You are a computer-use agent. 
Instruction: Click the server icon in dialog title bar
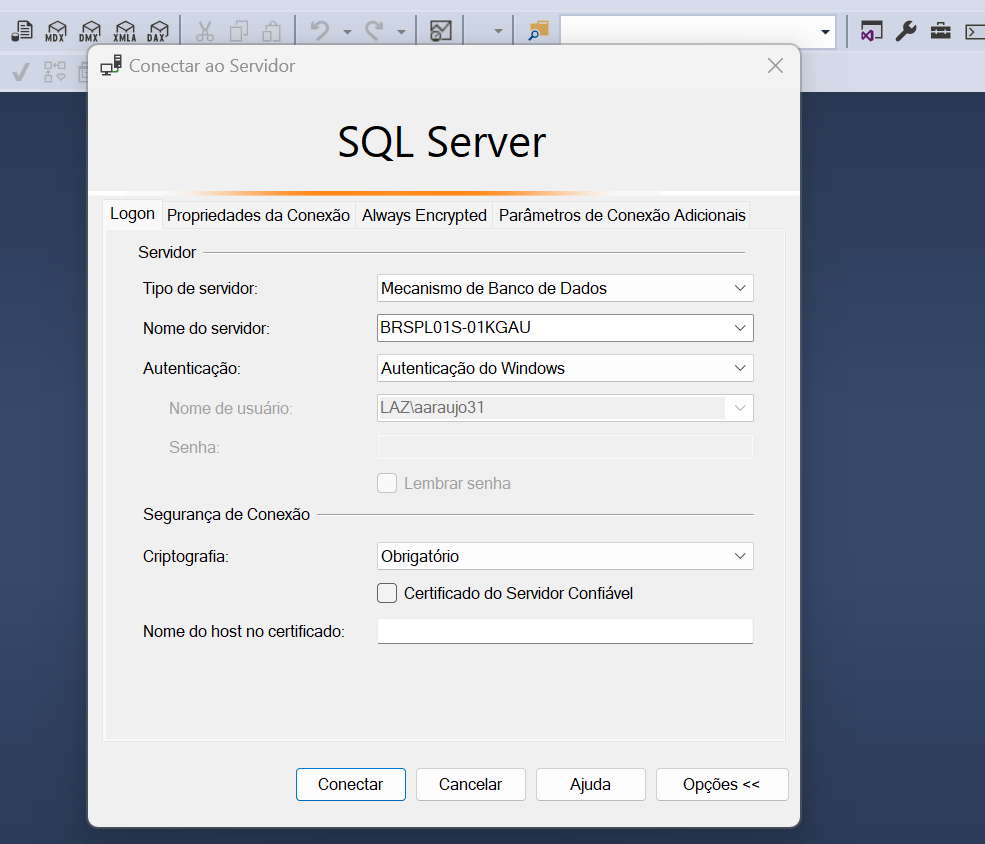tap(111, 65)
